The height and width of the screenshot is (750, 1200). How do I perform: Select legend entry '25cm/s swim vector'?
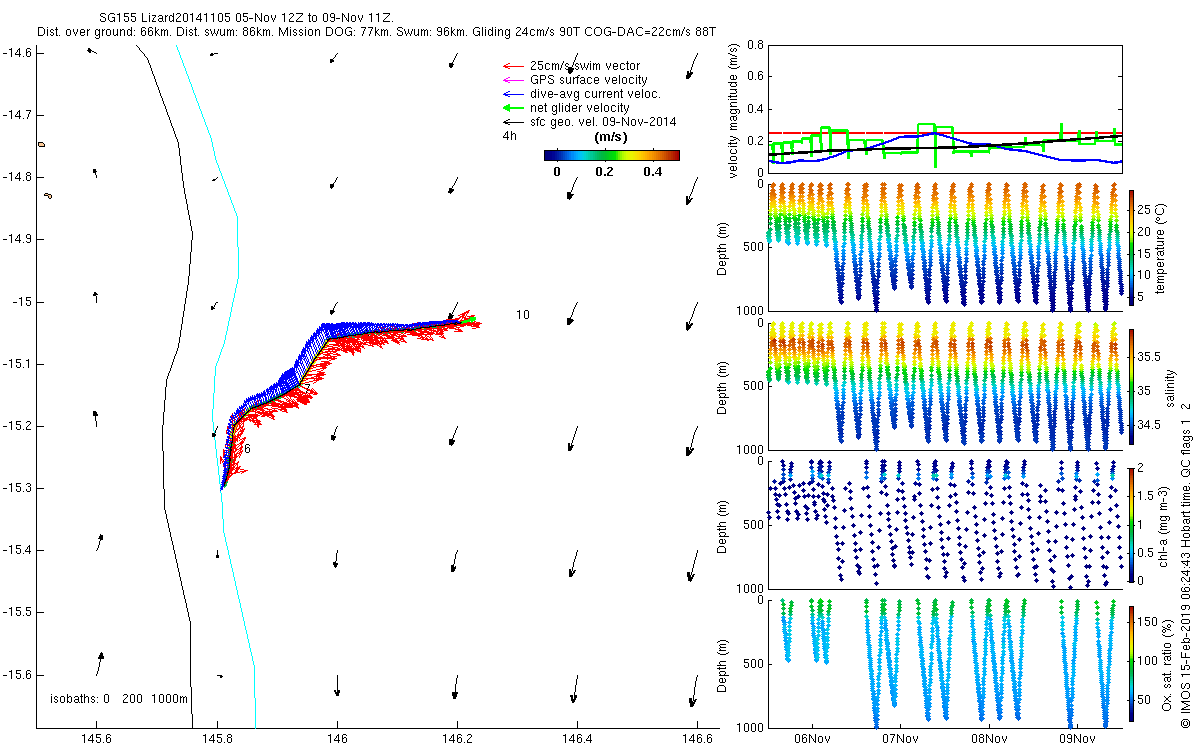pos(585,66)
